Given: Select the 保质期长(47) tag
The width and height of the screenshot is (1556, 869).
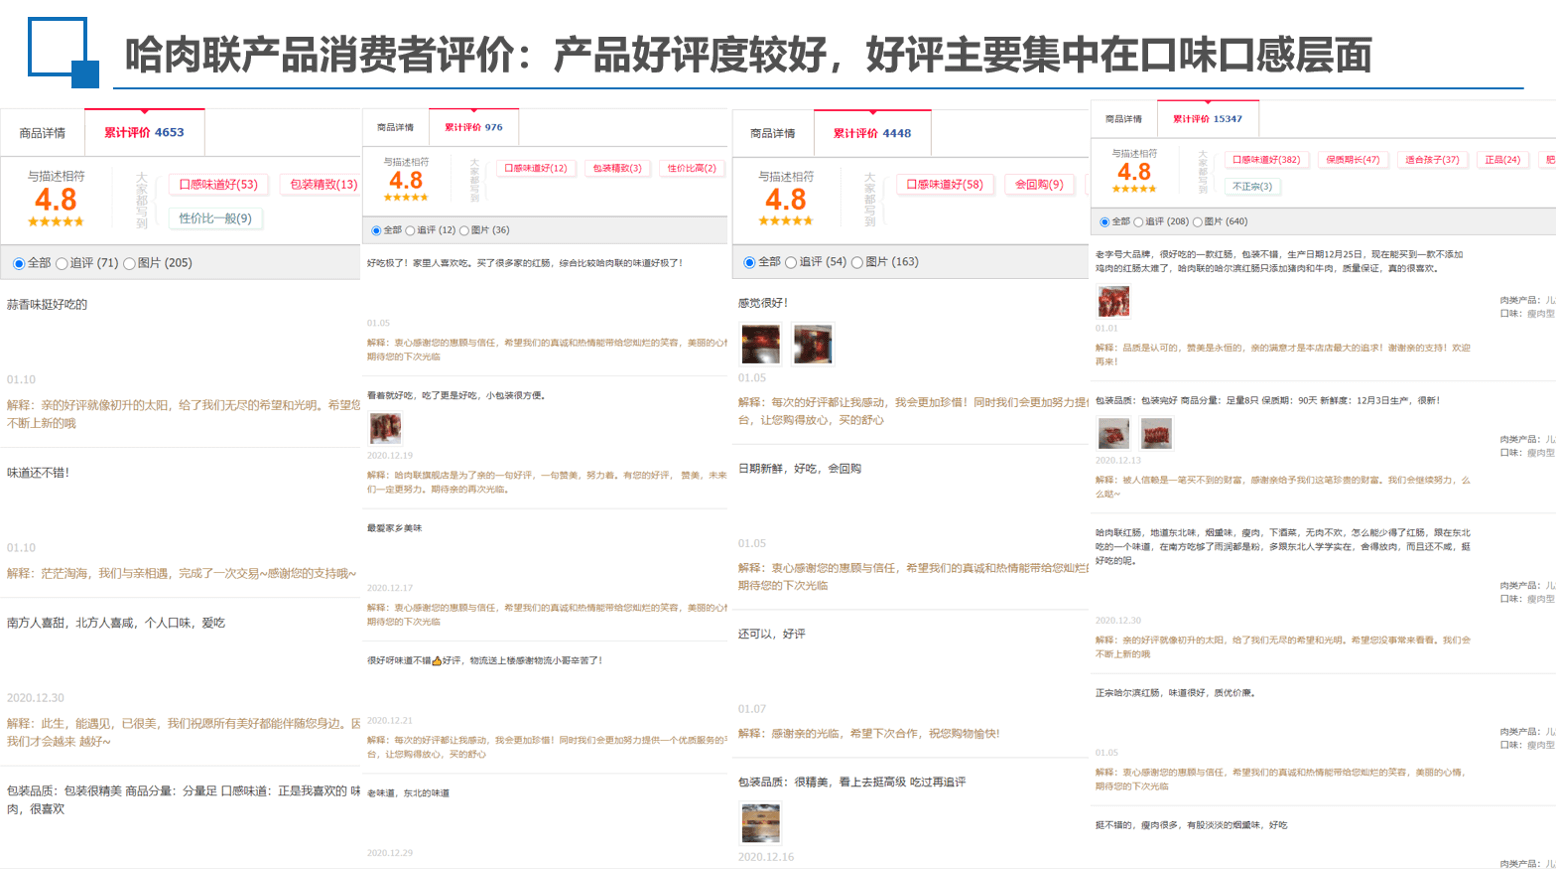Looking at the screenshot, I should click(1352, 160).
